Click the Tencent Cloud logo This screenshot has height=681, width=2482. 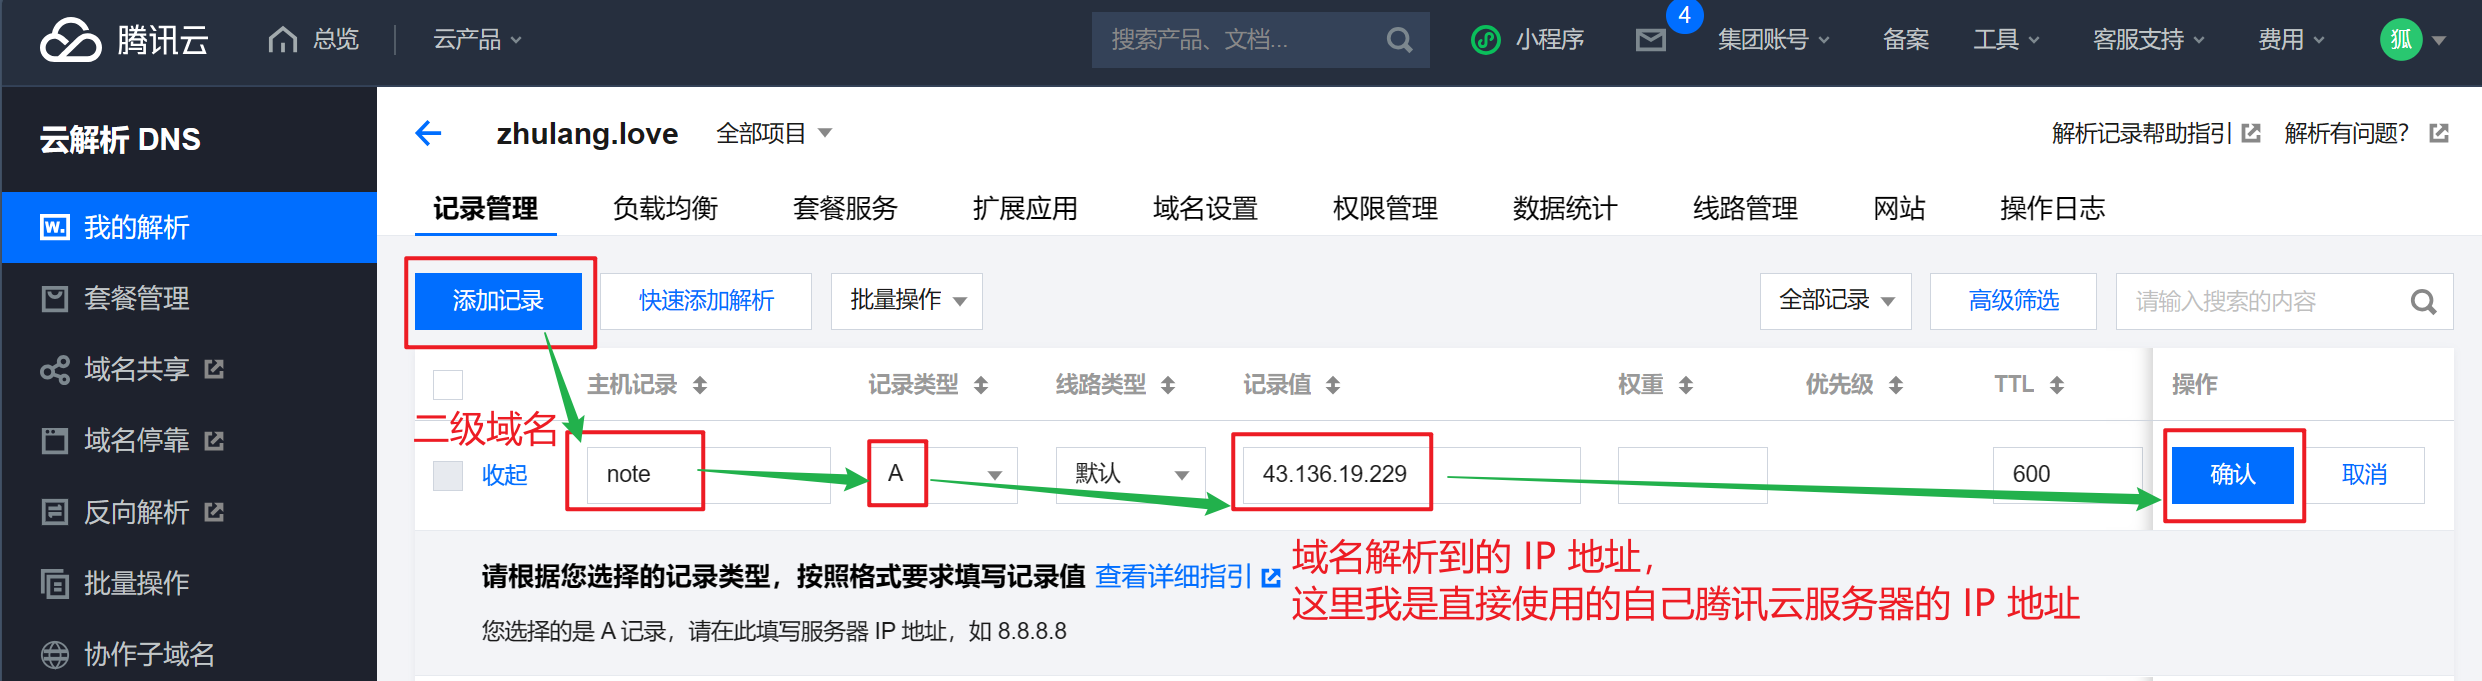point(124,40)
